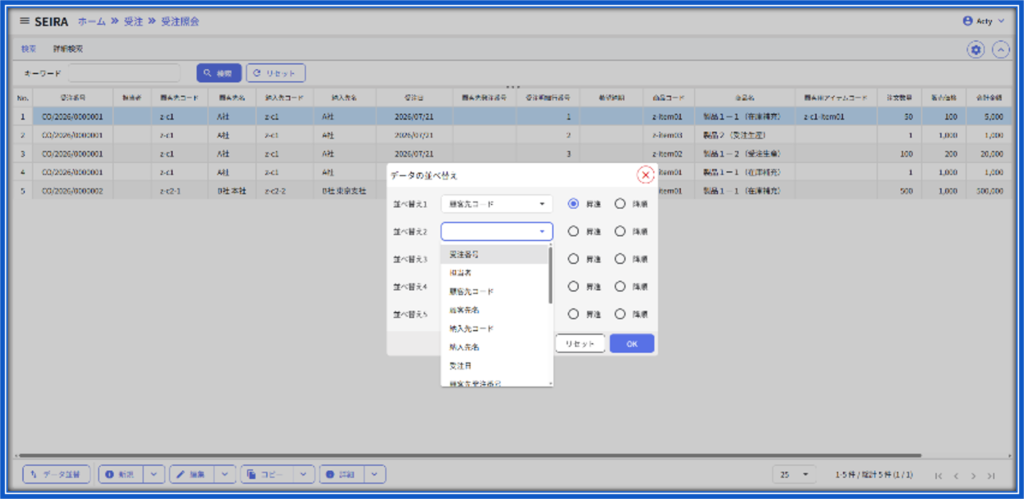Open the 並べ替え1 dropdown showing 顧客先コード

pos(497,204)
